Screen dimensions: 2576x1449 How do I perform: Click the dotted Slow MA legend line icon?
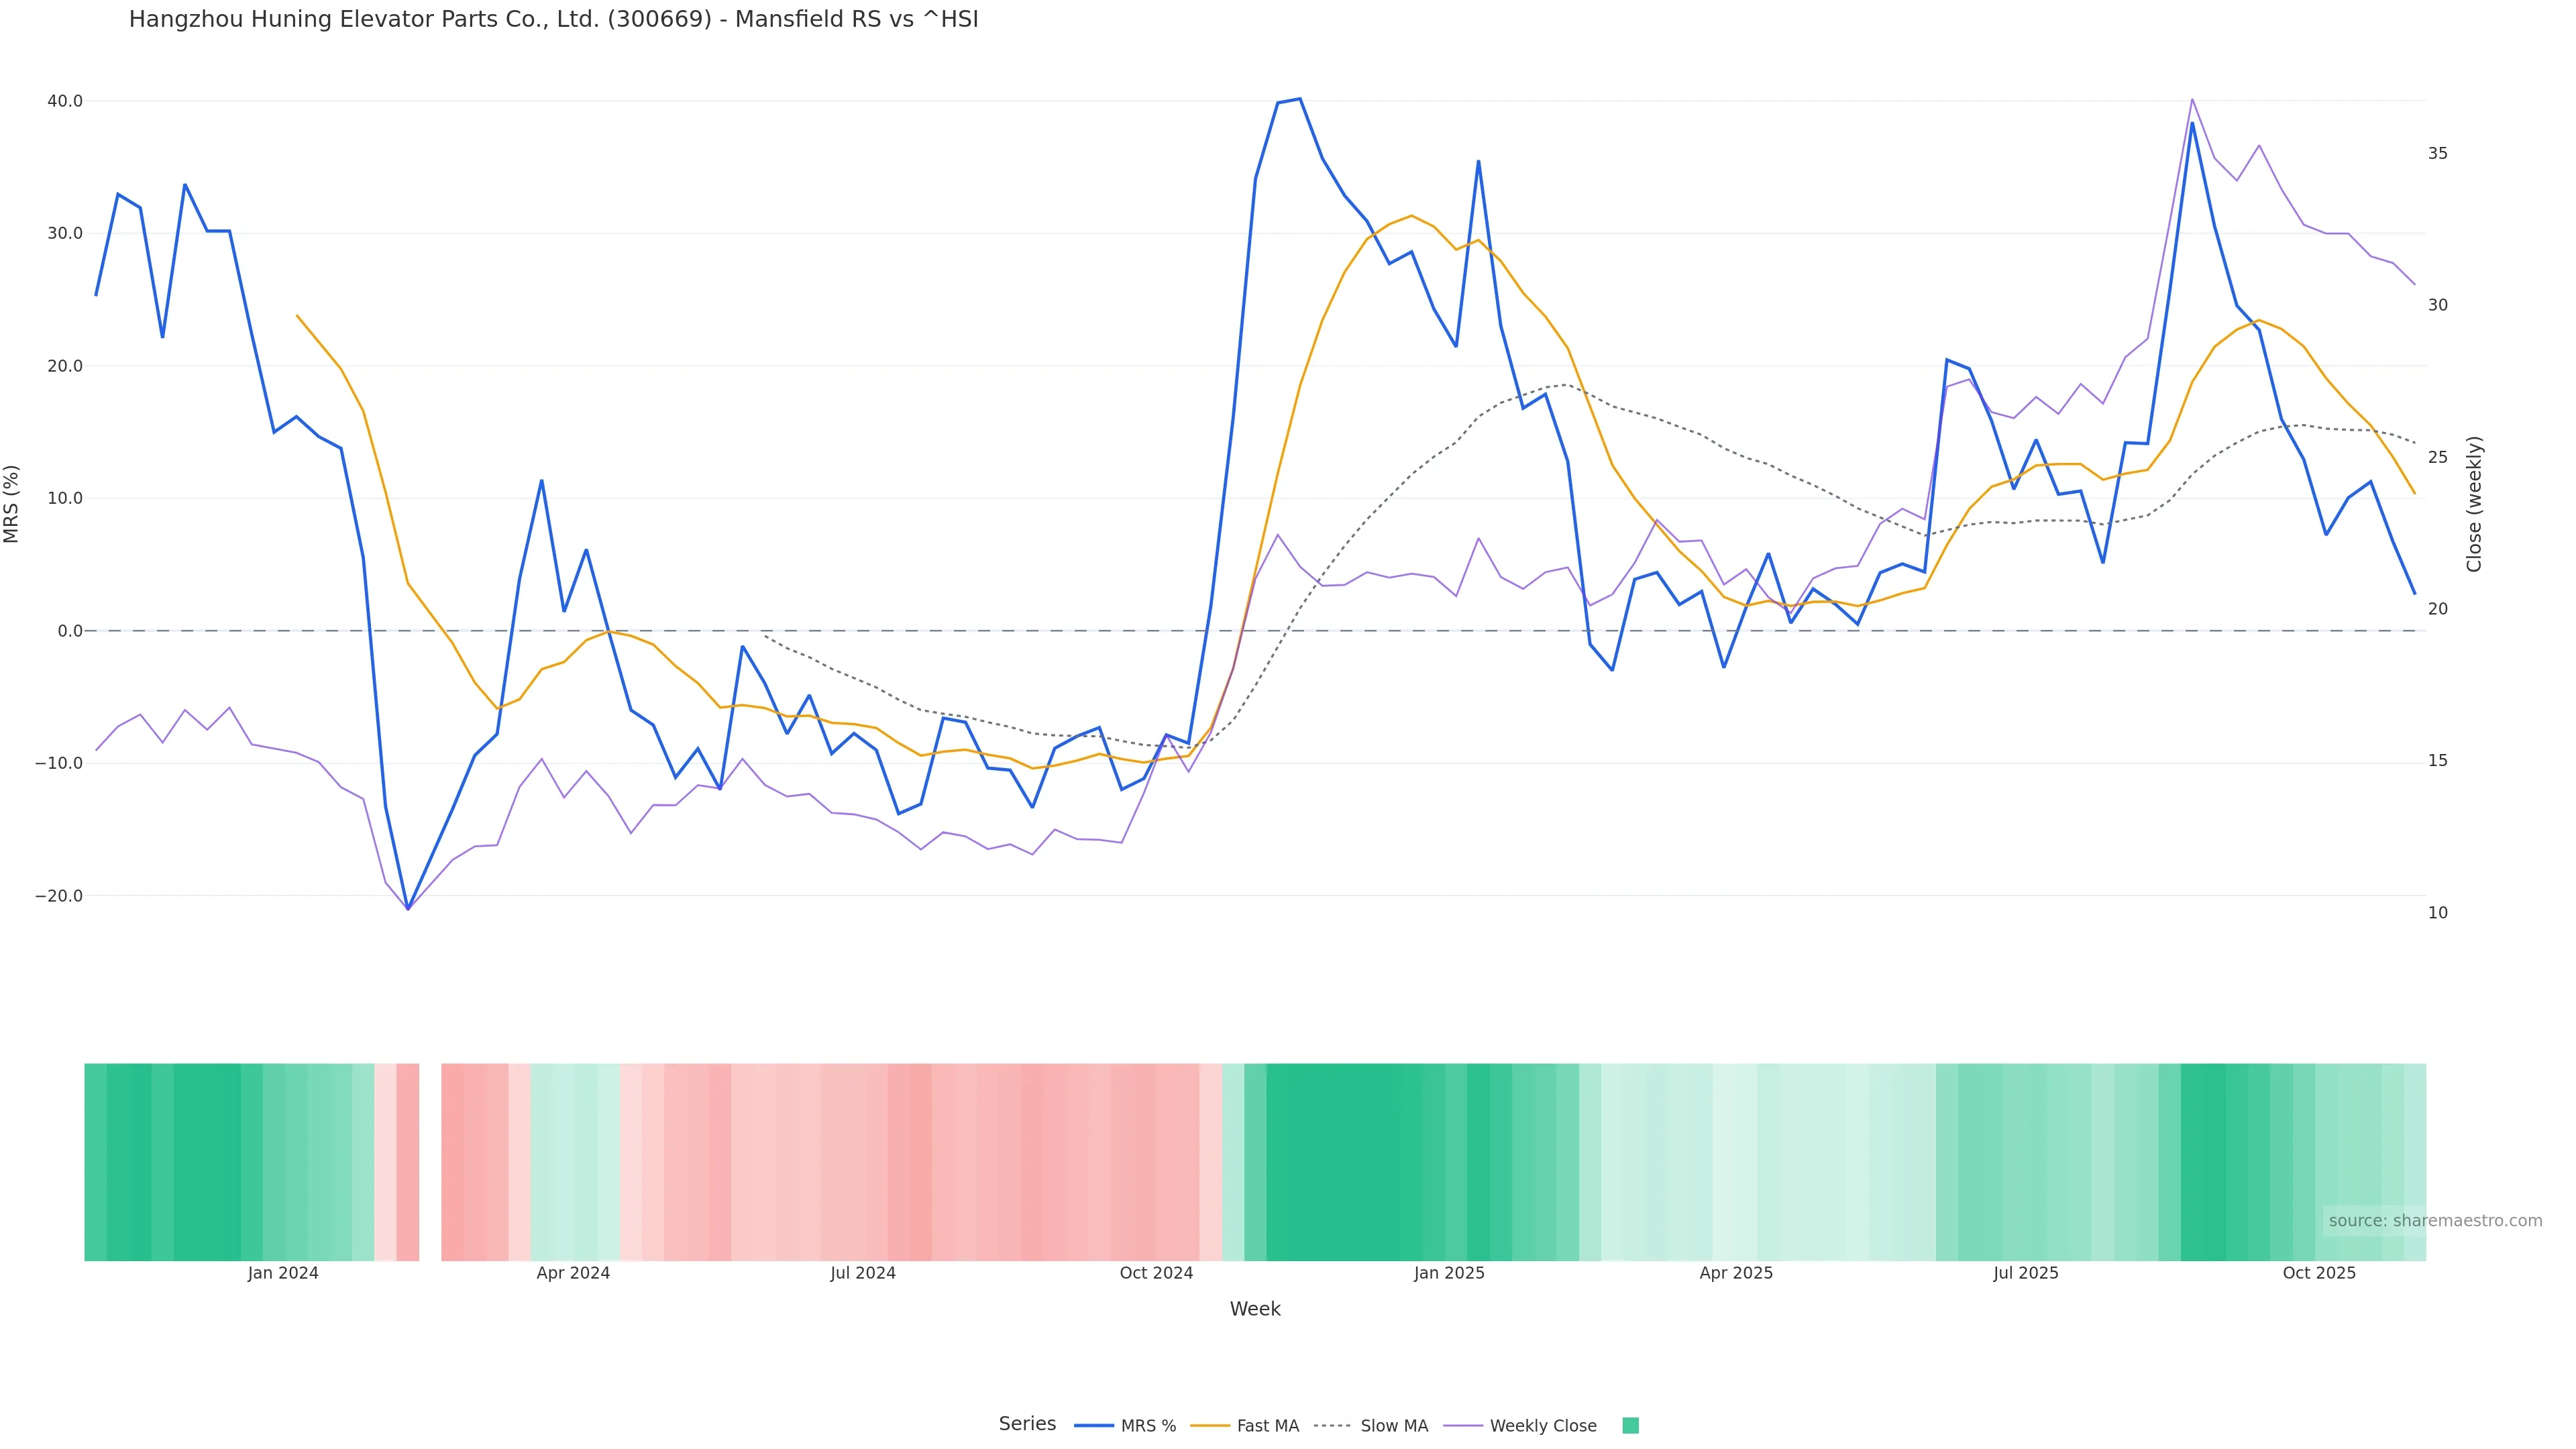pos(1332,1426)
